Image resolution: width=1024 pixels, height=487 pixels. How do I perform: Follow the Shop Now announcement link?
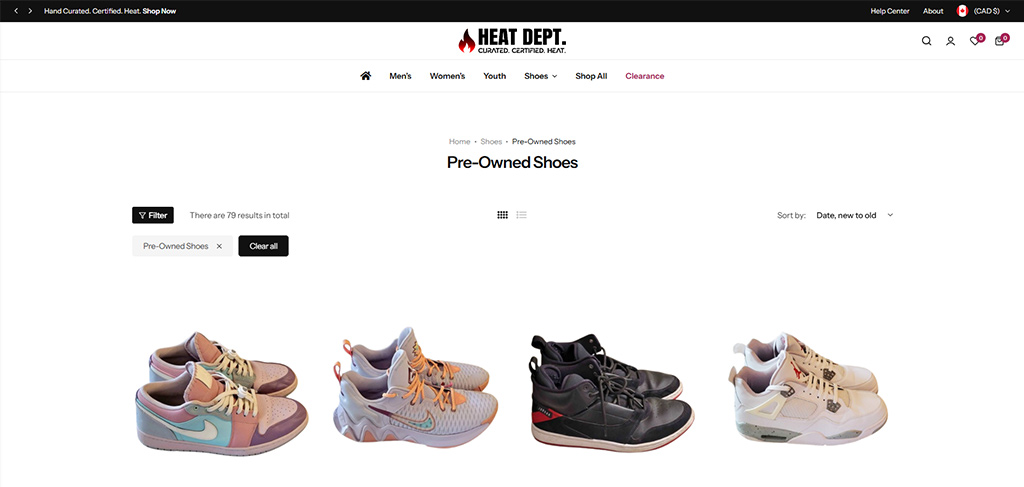[159, 11]
